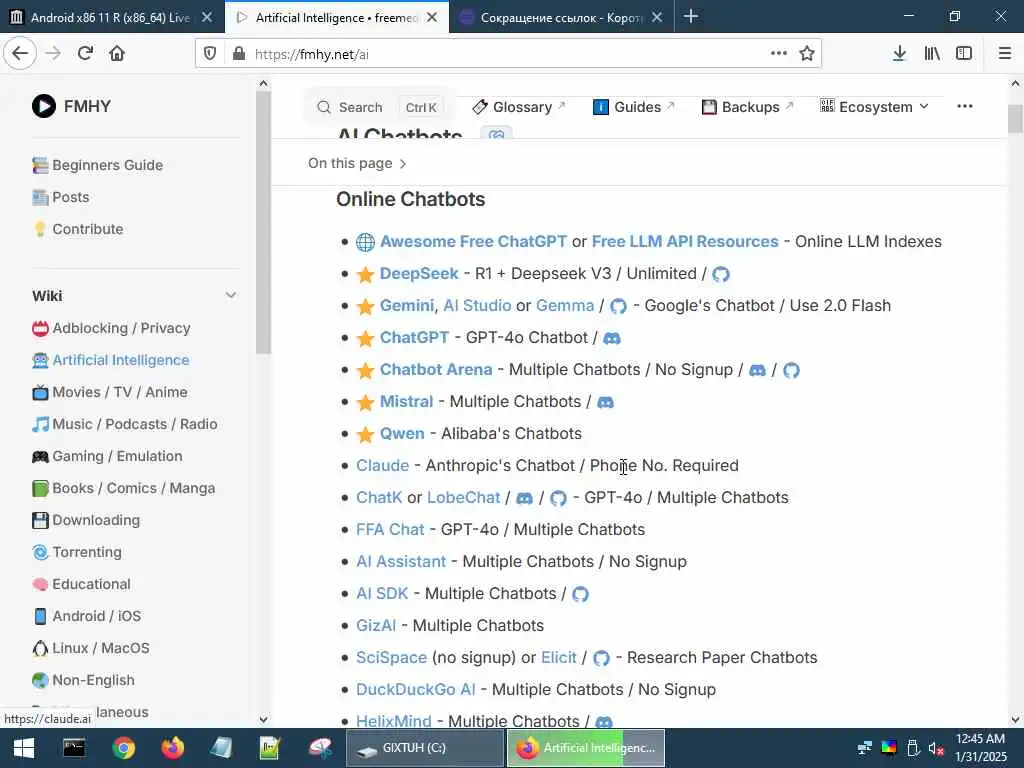Viewport: 1024px width, 768px height.
Task: Follow the FFA Chat link
Action: 390,530
